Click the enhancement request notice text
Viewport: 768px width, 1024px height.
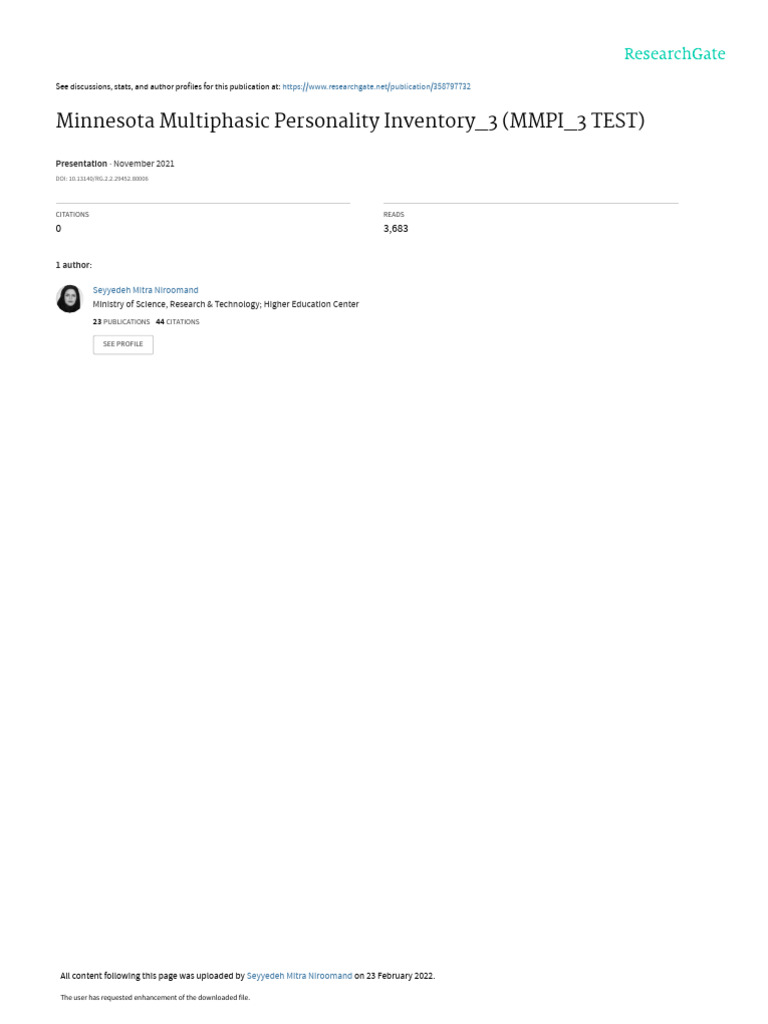[x=155, y=997]
